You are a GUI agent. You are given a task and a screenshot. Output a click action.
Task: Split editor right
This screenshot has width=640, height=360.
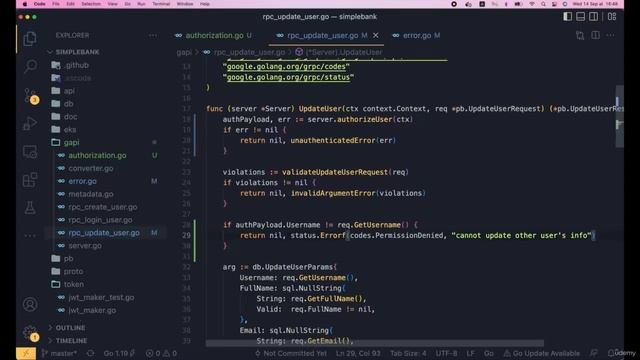click(596, 36)
